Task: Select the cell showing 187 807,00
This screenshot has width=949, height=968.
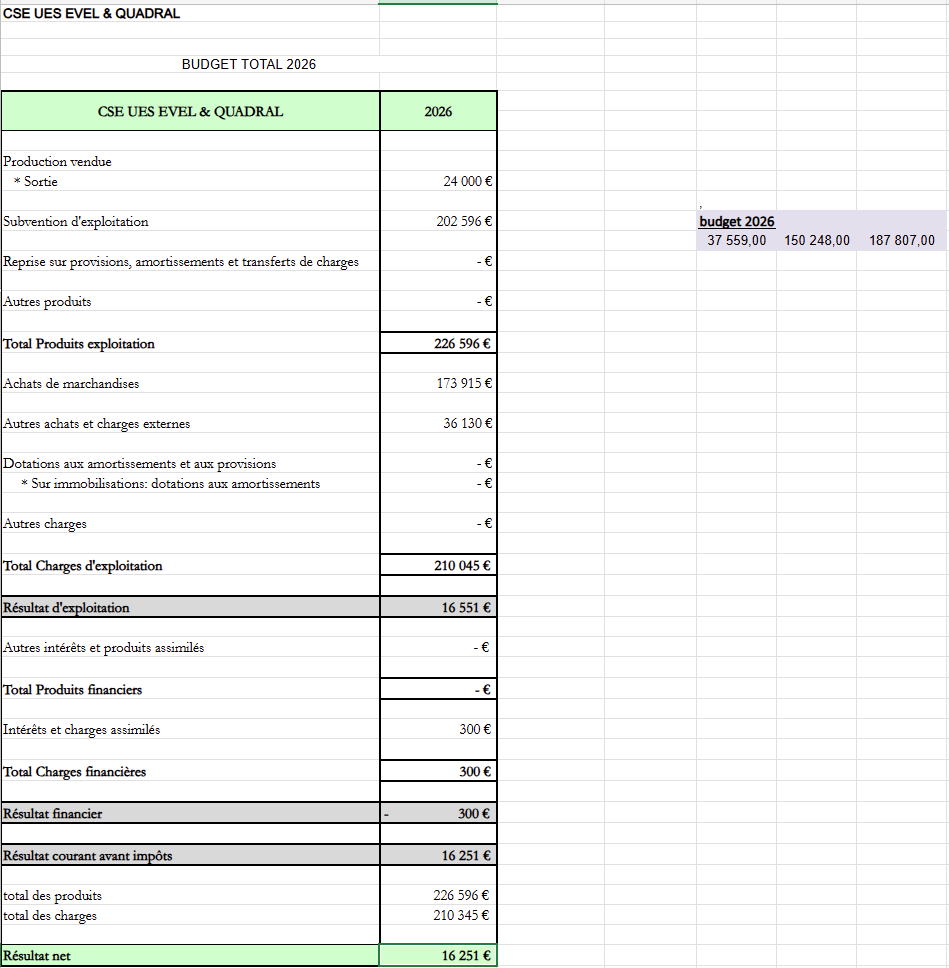Action: coord(902,240)
